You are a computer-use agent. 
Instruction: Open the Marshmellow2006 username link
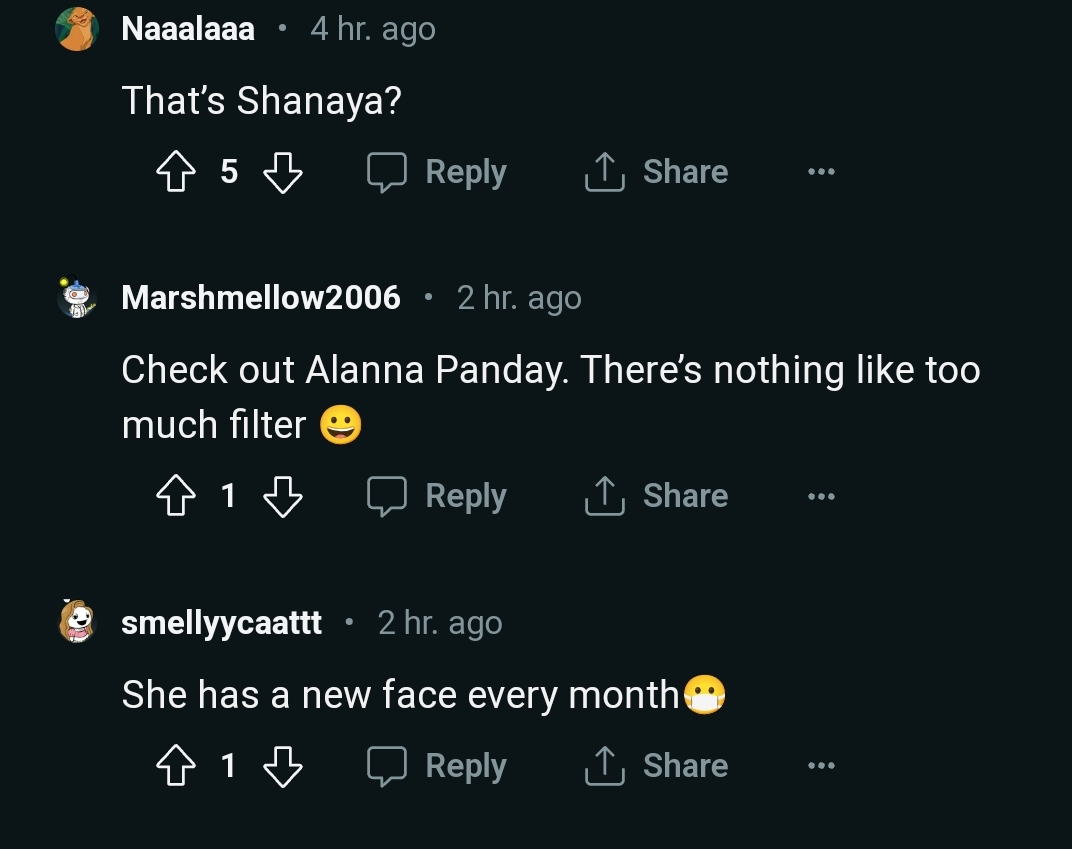260,298
